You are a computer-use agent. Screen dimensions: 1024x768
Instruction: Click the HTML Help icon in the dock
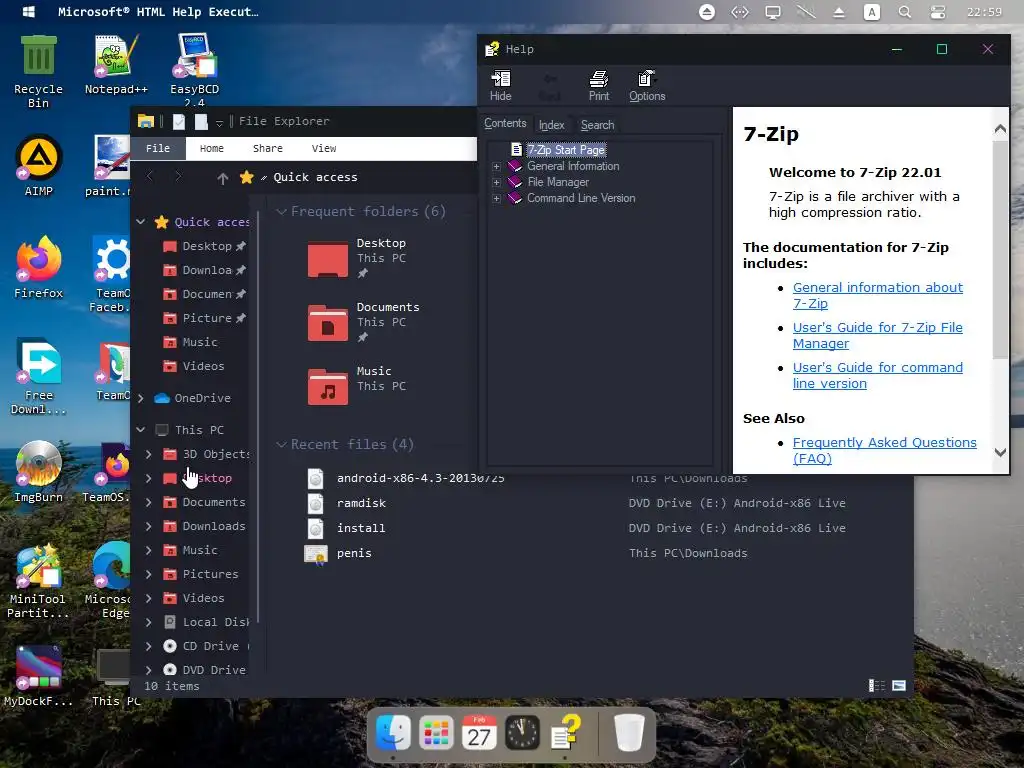566,732
